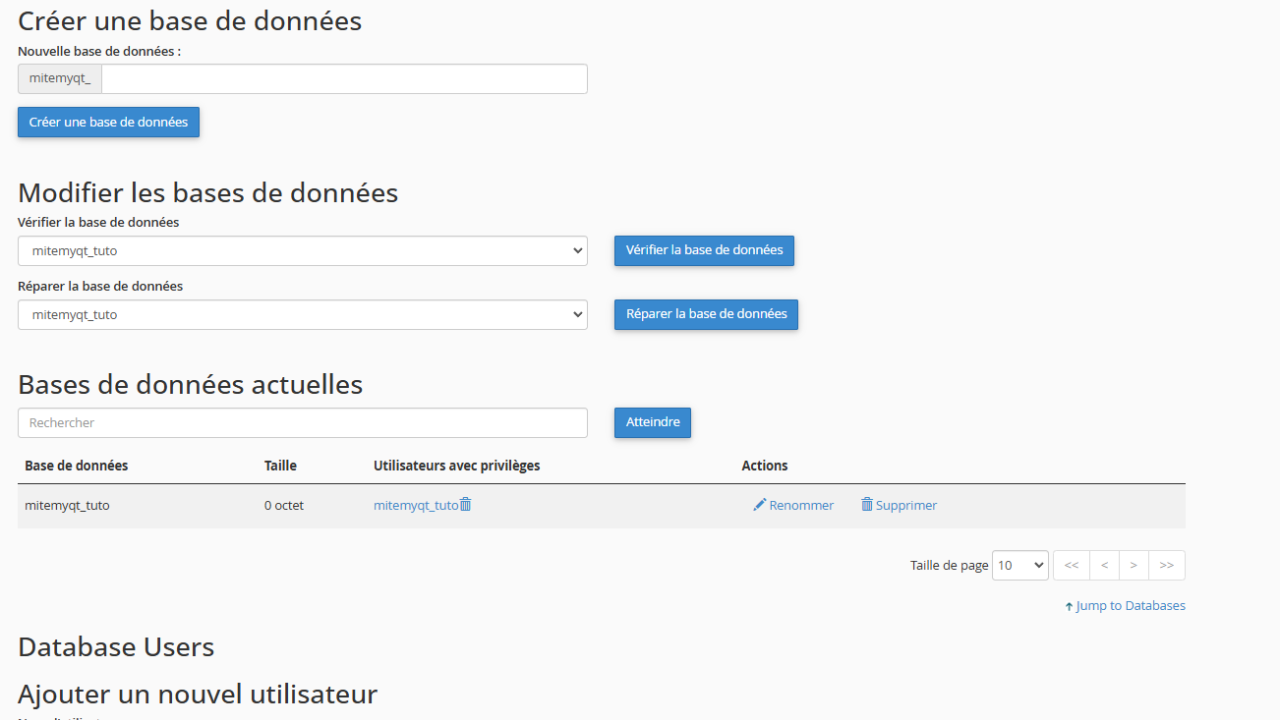Click the blue Vérifier la base de données button
1280x720 pixels.
pyautogui.click(x=704, y=250)
